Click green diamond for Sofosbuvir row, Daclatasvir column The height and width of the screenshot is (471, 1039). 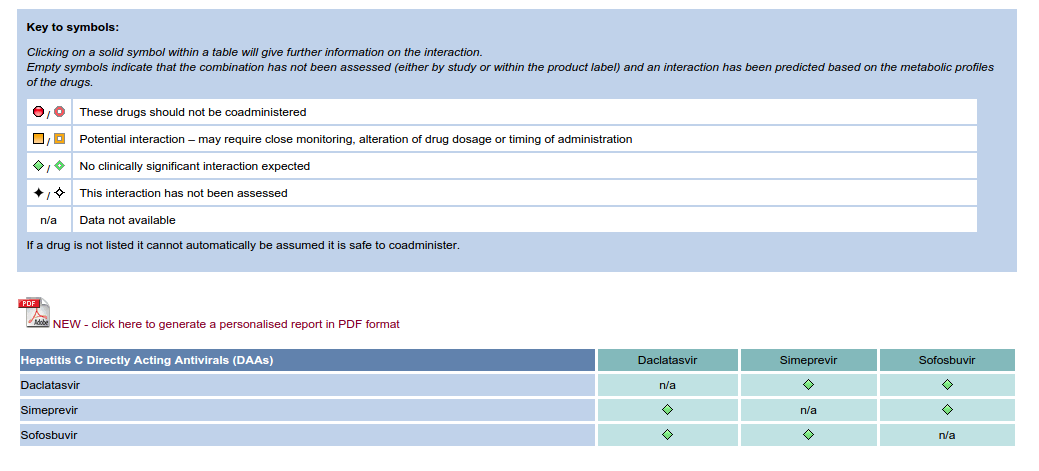point(667,435)
